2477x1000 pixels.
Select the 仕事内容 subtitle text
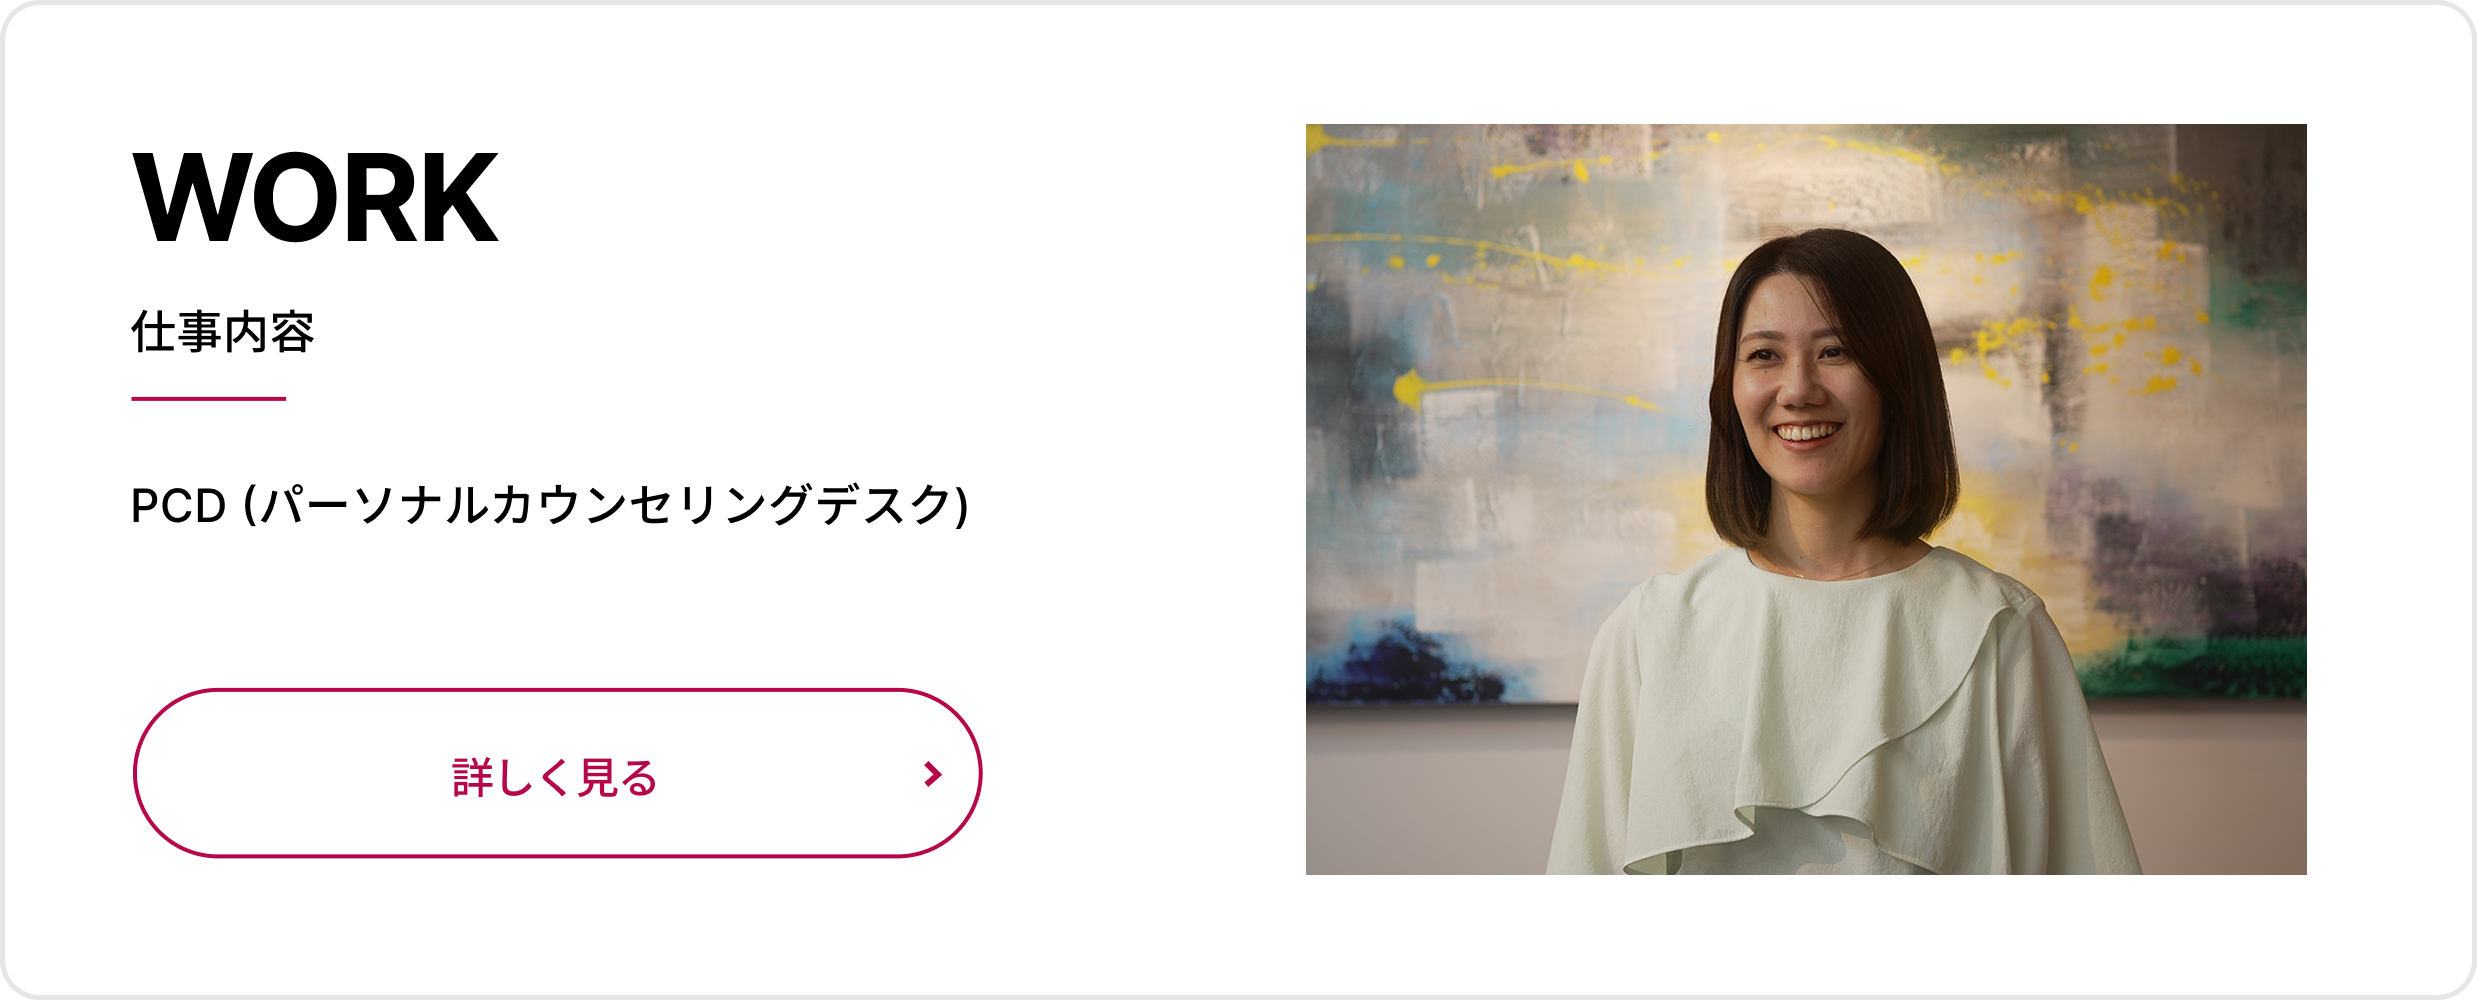(223, 331)
